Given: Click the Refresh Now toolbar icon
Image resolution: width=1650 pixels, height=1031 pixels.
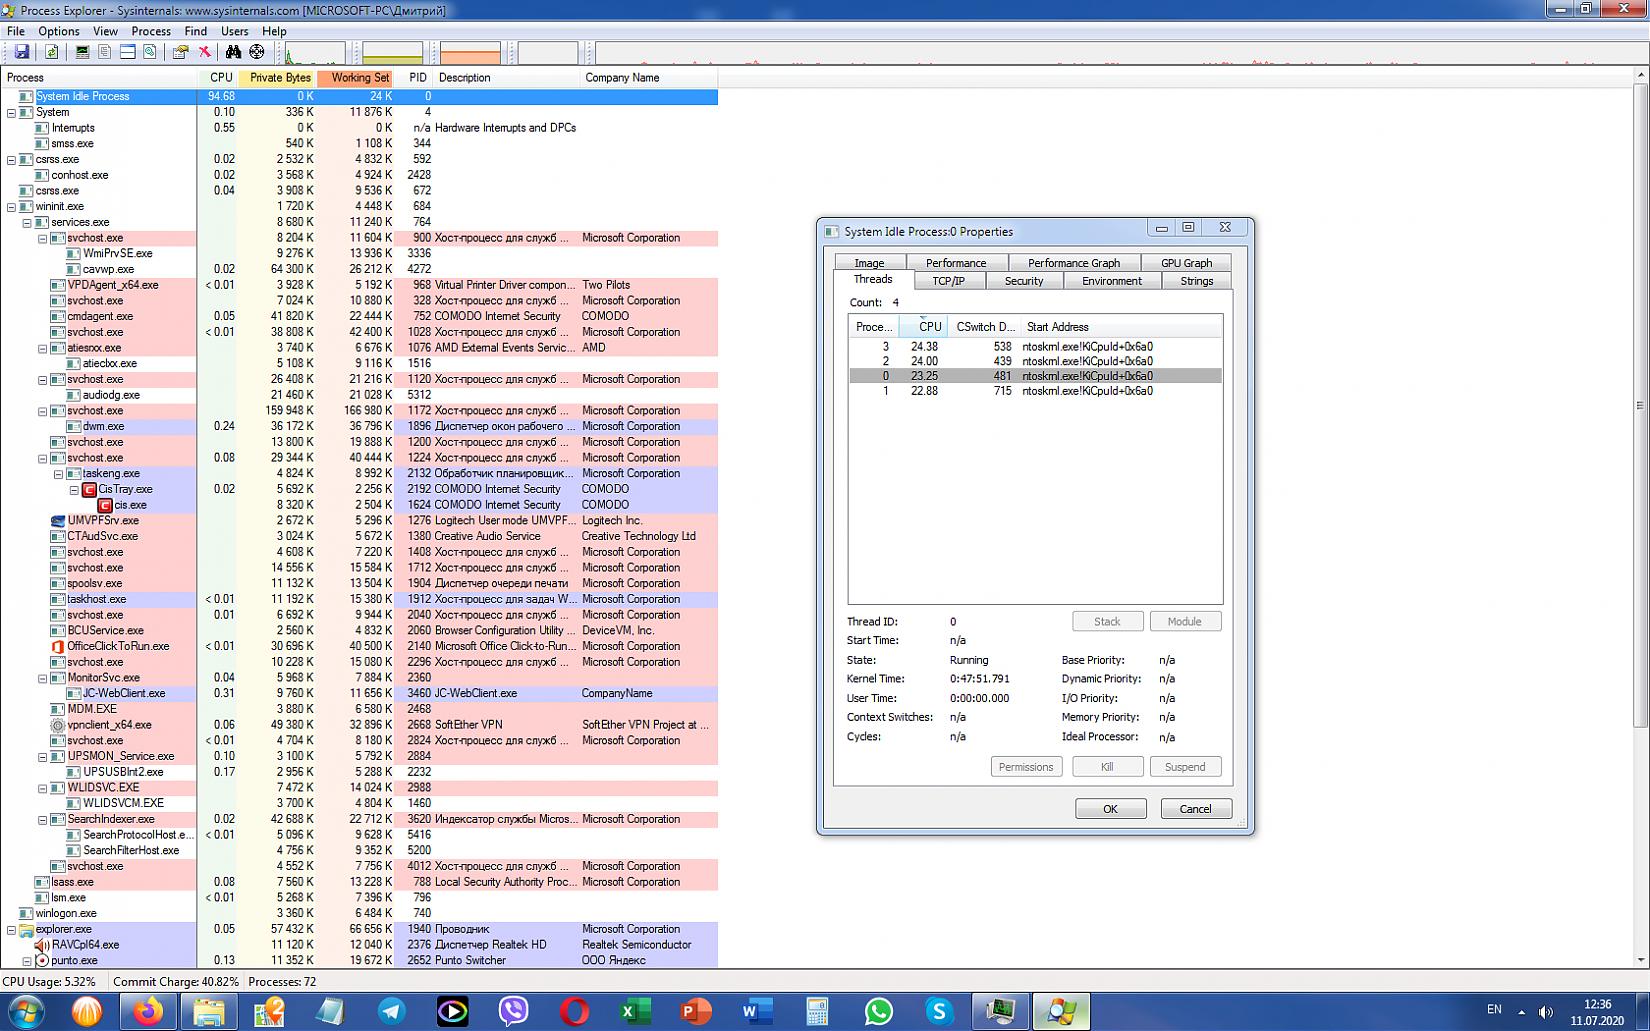Looking at the screenshot, I should tap(51, 52).
